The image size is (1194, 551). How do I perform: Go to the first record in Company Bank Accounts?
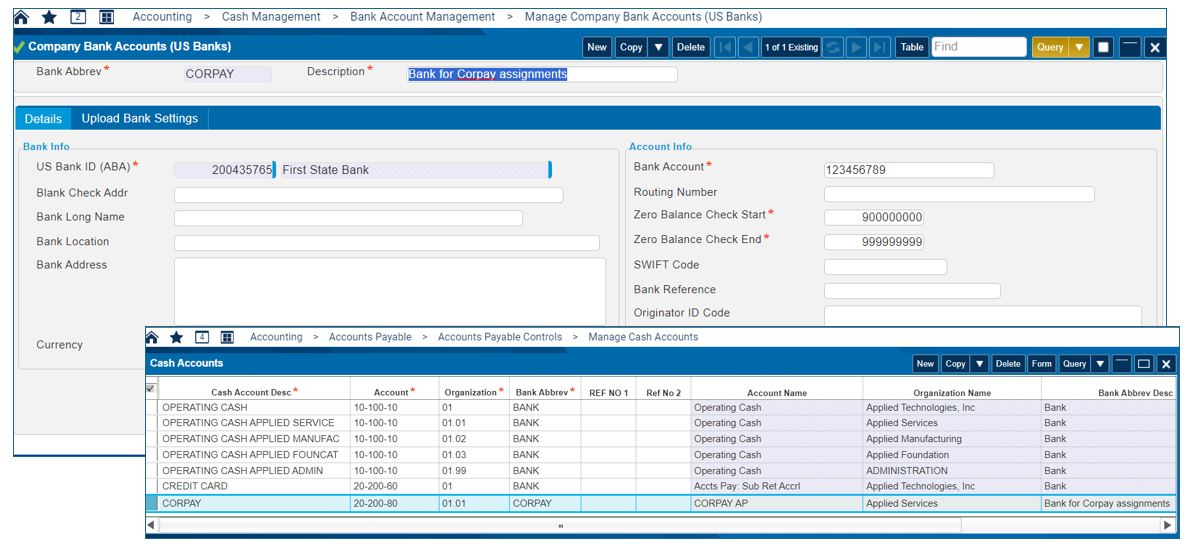[x=726, y=47]
